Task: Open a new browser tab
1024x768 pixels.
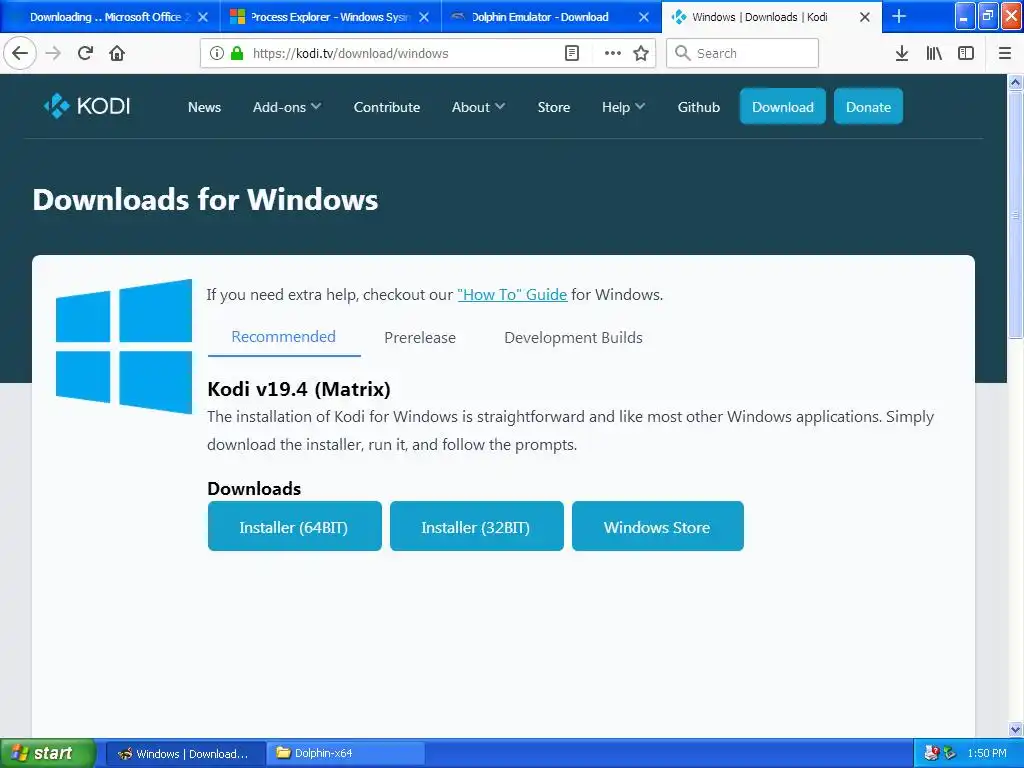Action: [899, 16]
